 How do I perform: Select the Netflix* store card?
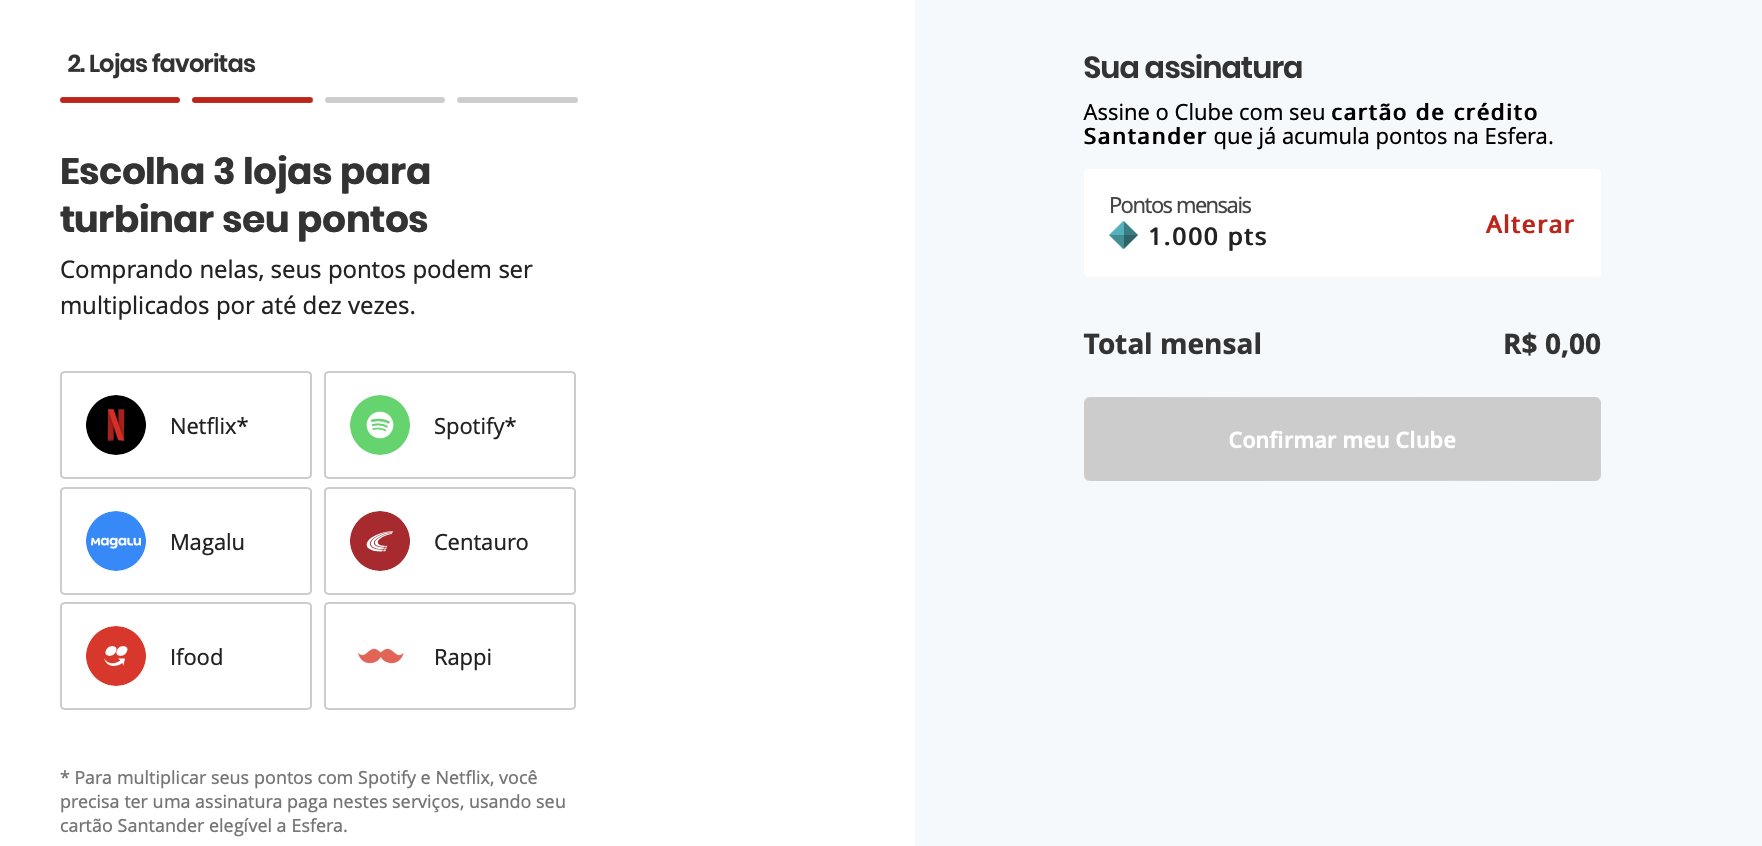[x=186, y=425]
